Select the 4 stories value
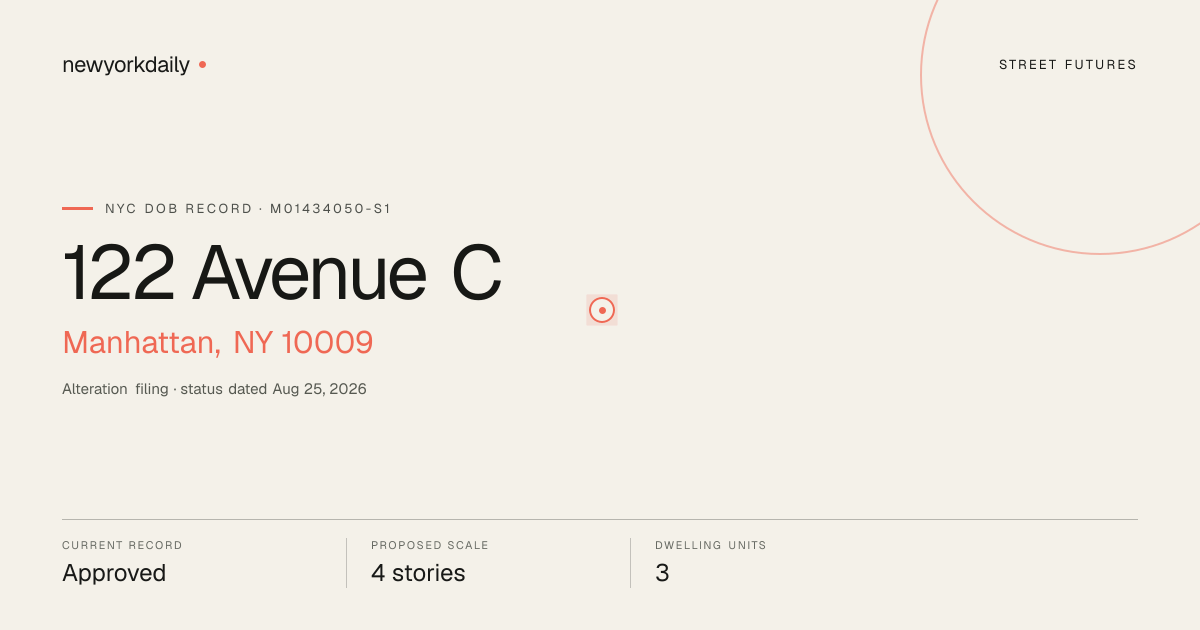This screenshot has height=630, width=1200. [x=418, y=574]
